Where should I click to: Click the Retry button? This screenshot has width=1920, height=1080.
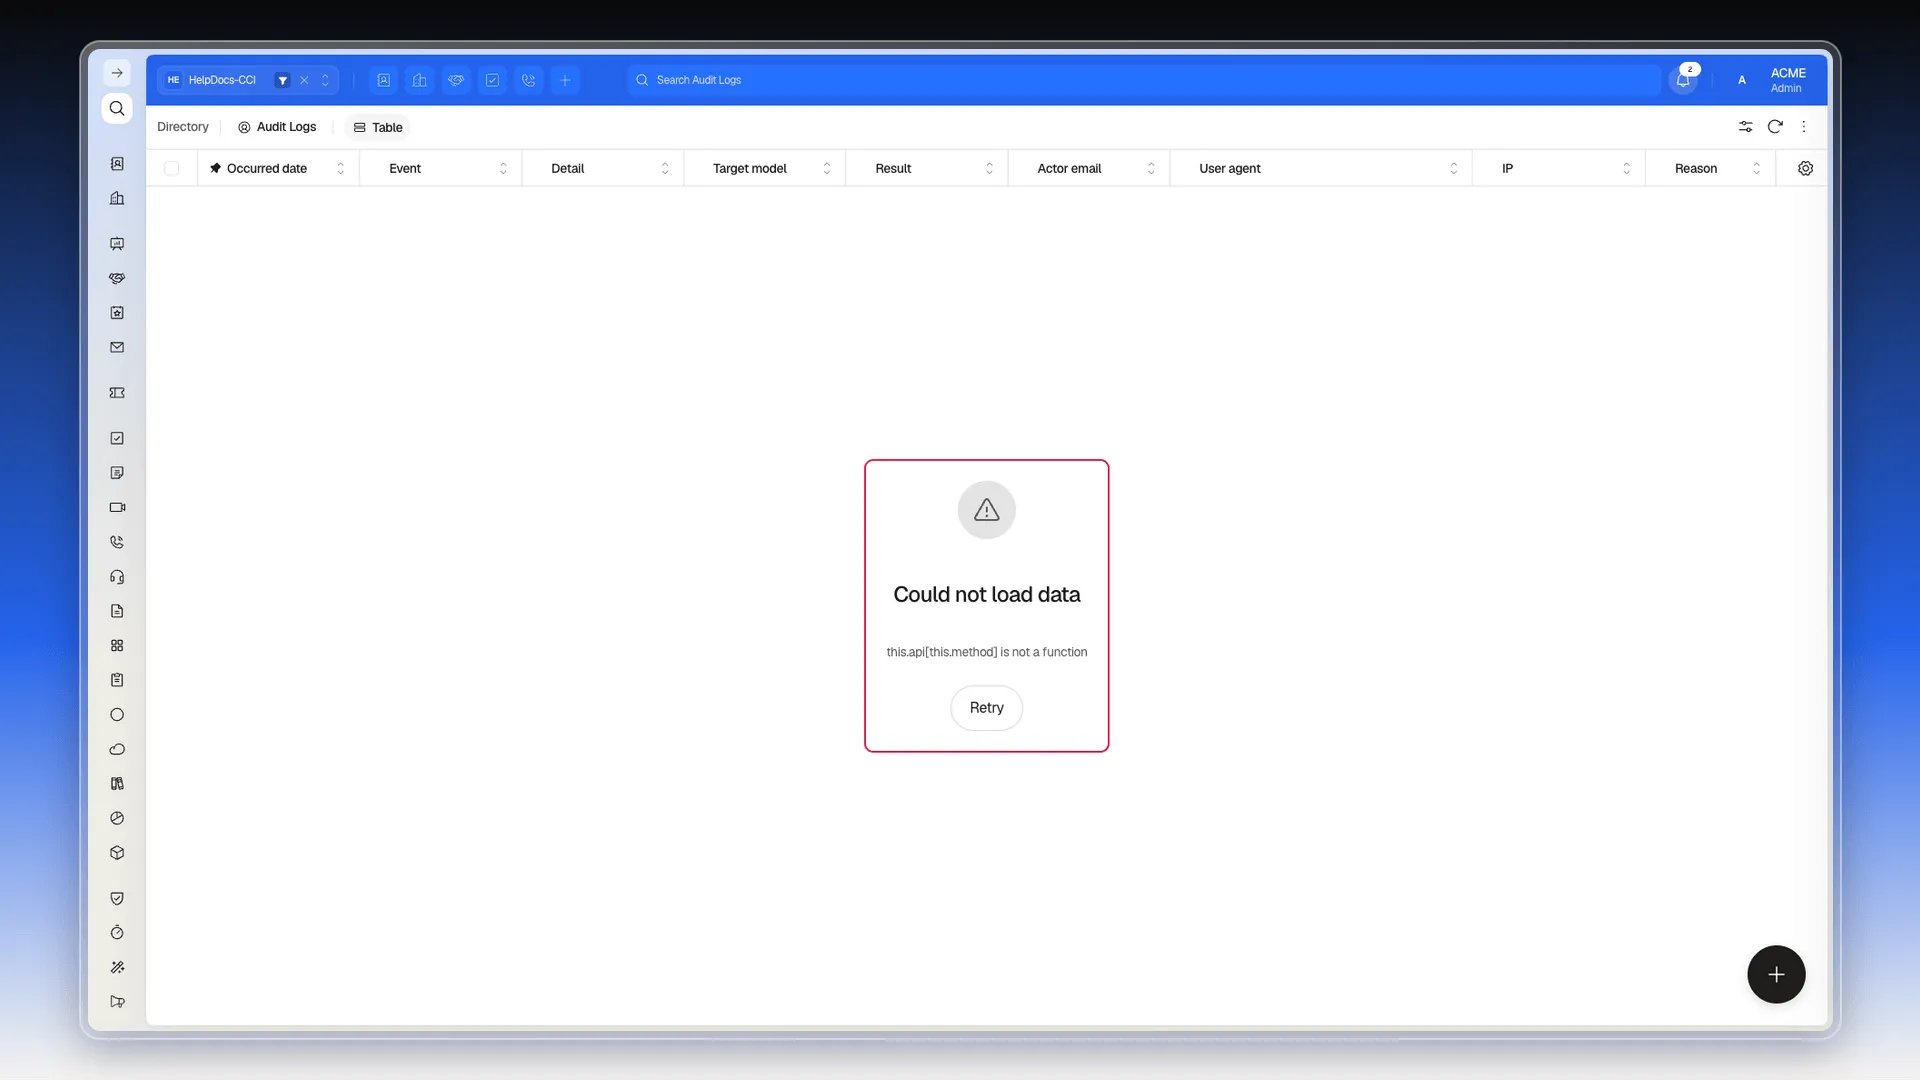(986, 708)
